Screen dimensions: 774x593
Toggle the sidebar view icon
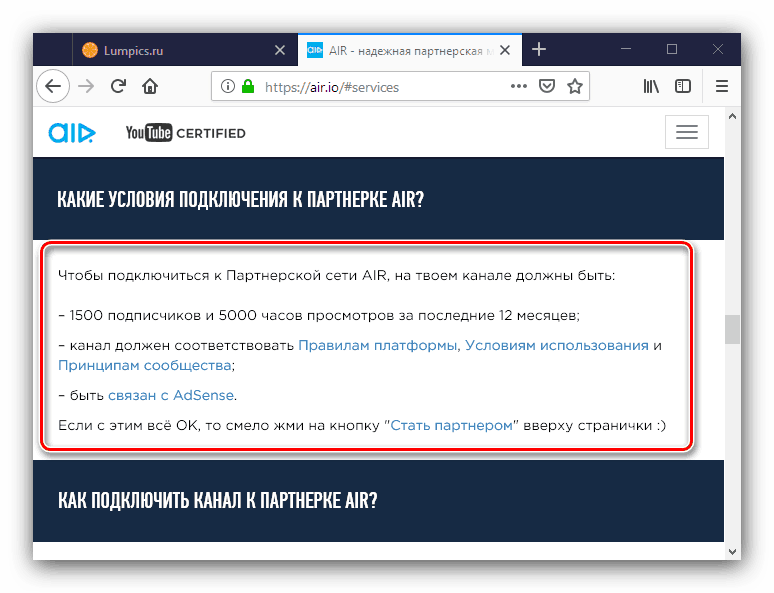pos(683,86)
